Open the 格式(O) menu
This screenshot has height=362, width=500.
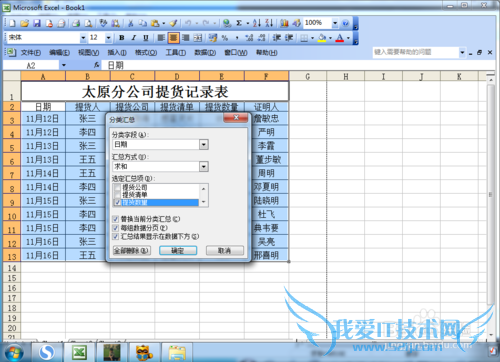tap(146, 53)
